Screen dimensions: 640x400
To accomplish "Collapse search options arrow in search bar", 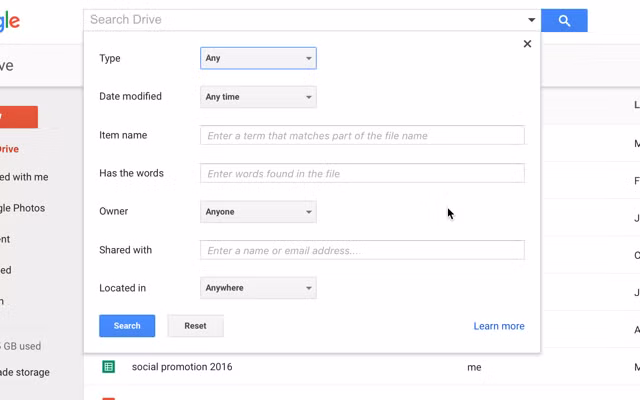I will pos(531,20).
